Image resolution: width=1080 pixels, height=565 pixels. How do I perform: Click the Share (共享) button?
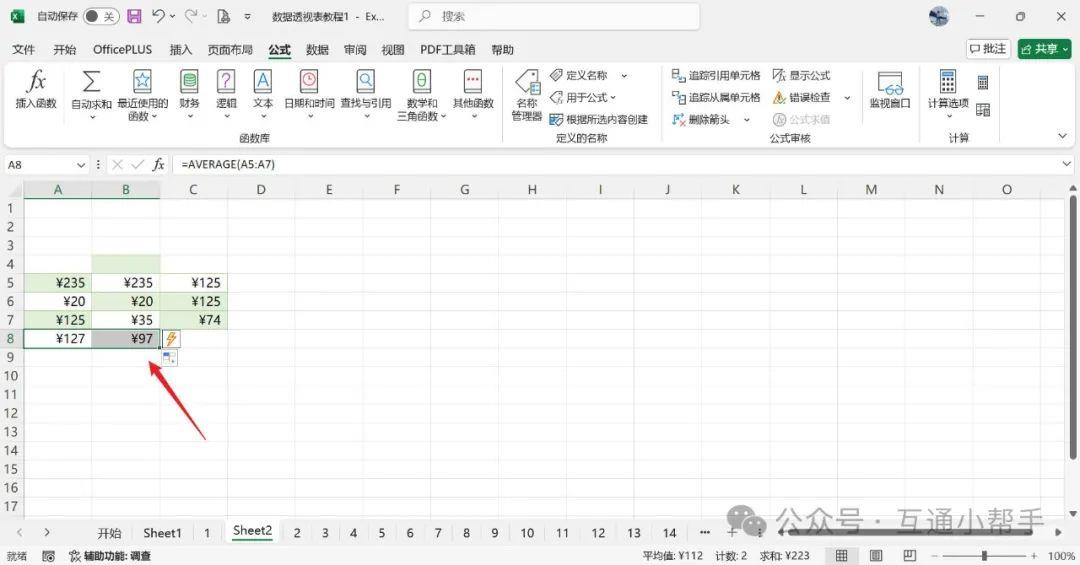pyautogui.click(x=1043, y=49)
